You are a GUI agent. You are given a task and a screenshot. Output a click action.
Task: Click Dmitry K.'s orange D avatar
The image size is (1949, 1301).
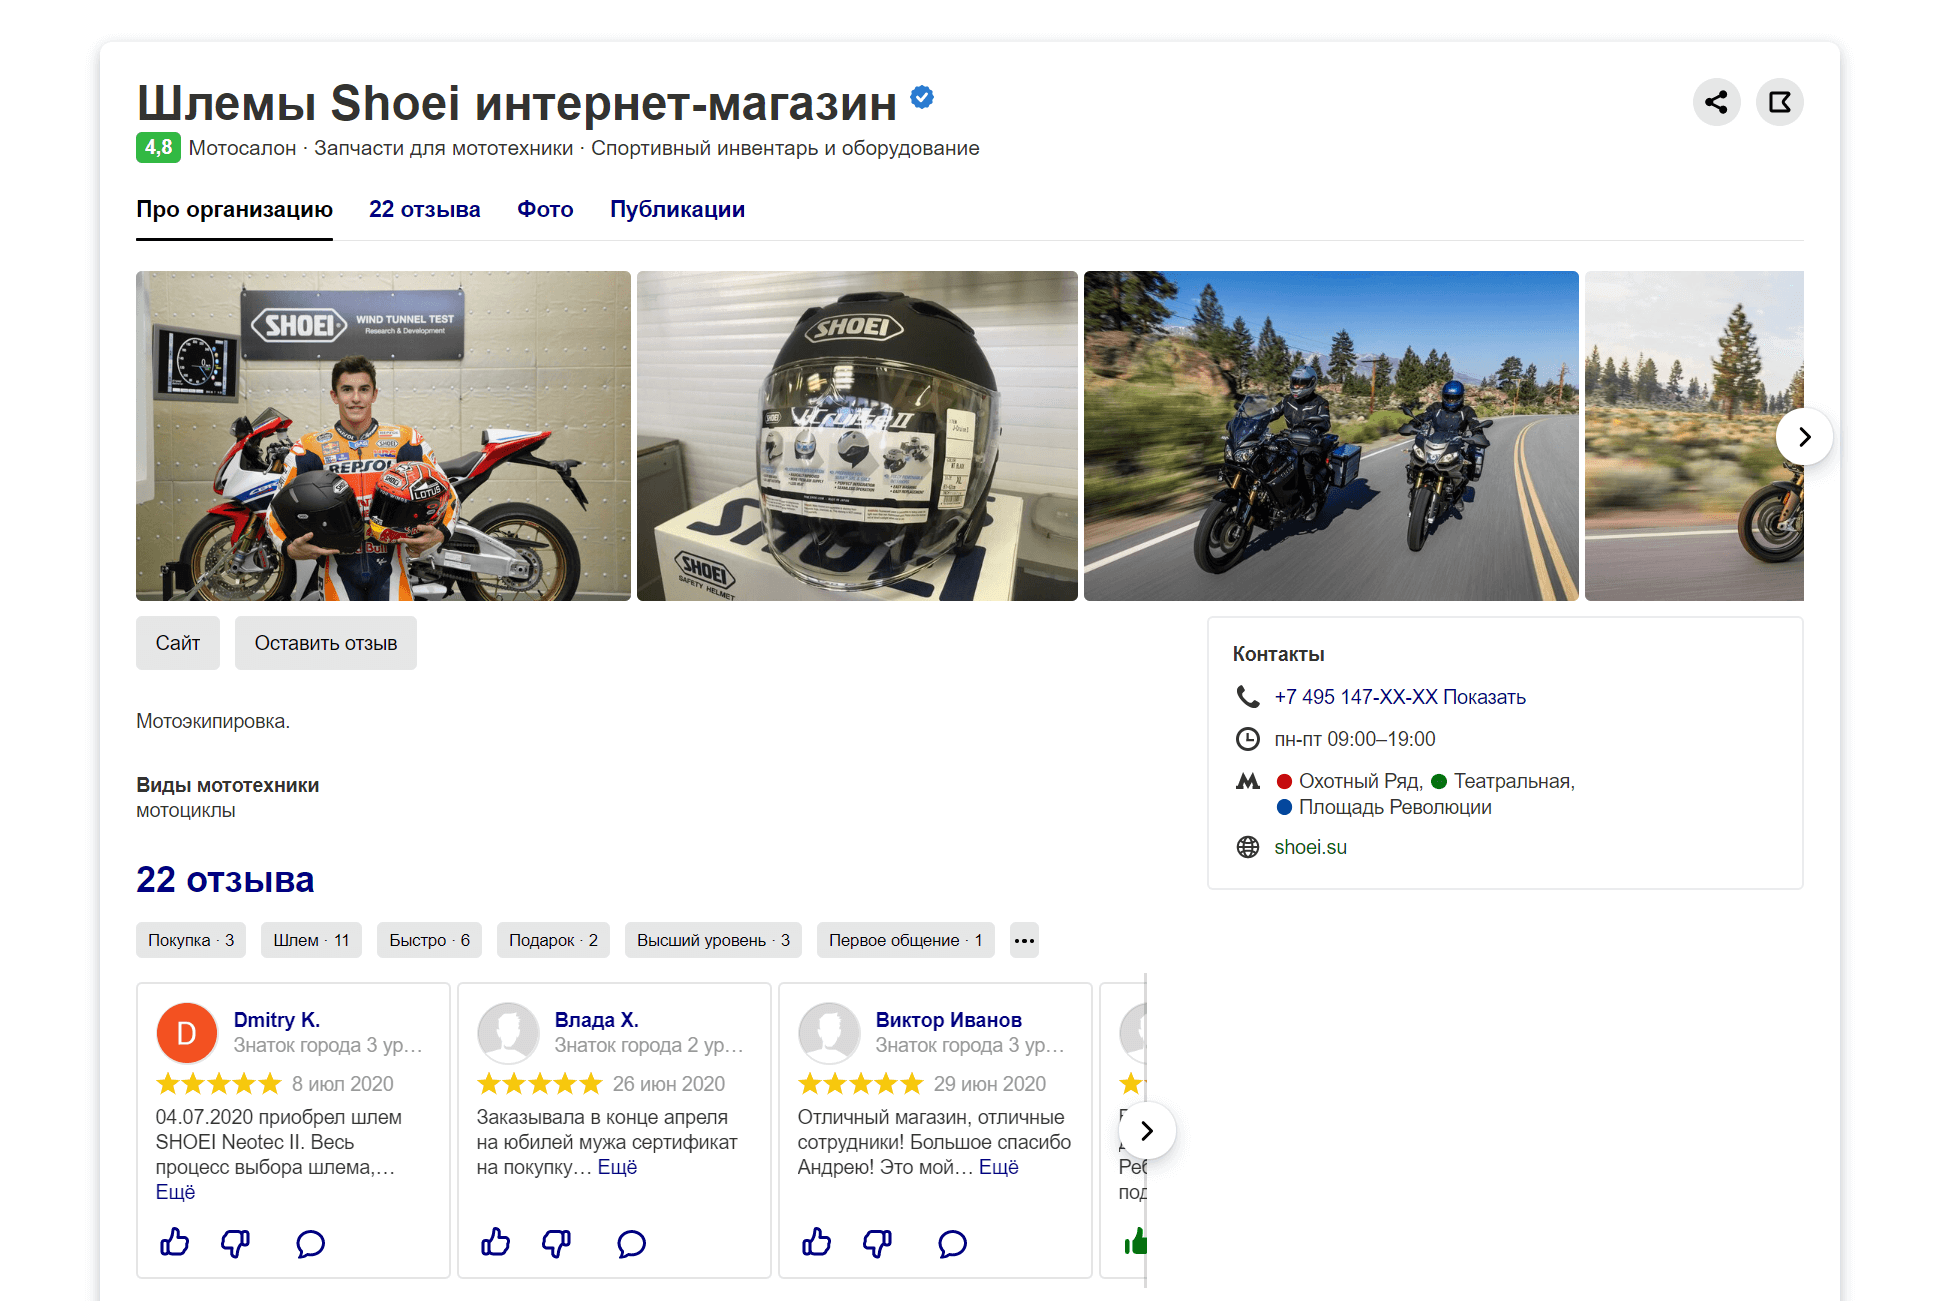187,1033
